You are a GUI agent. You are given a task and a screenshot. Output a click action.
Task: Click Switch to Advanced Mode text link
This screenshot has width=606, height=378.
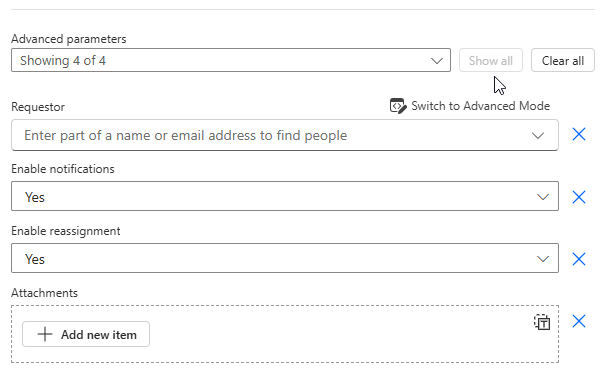tap(480, 106)
